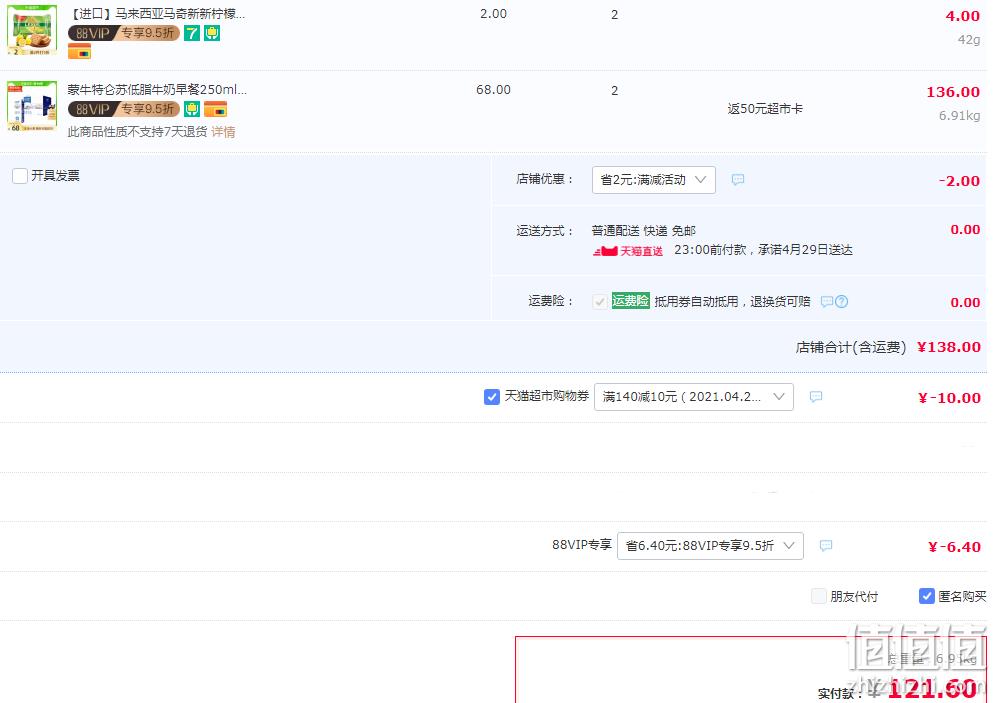Click the 88VIP badge on the Malaysian lemon biscuit item
The image size is (996, 703).
tap(124, 33)
